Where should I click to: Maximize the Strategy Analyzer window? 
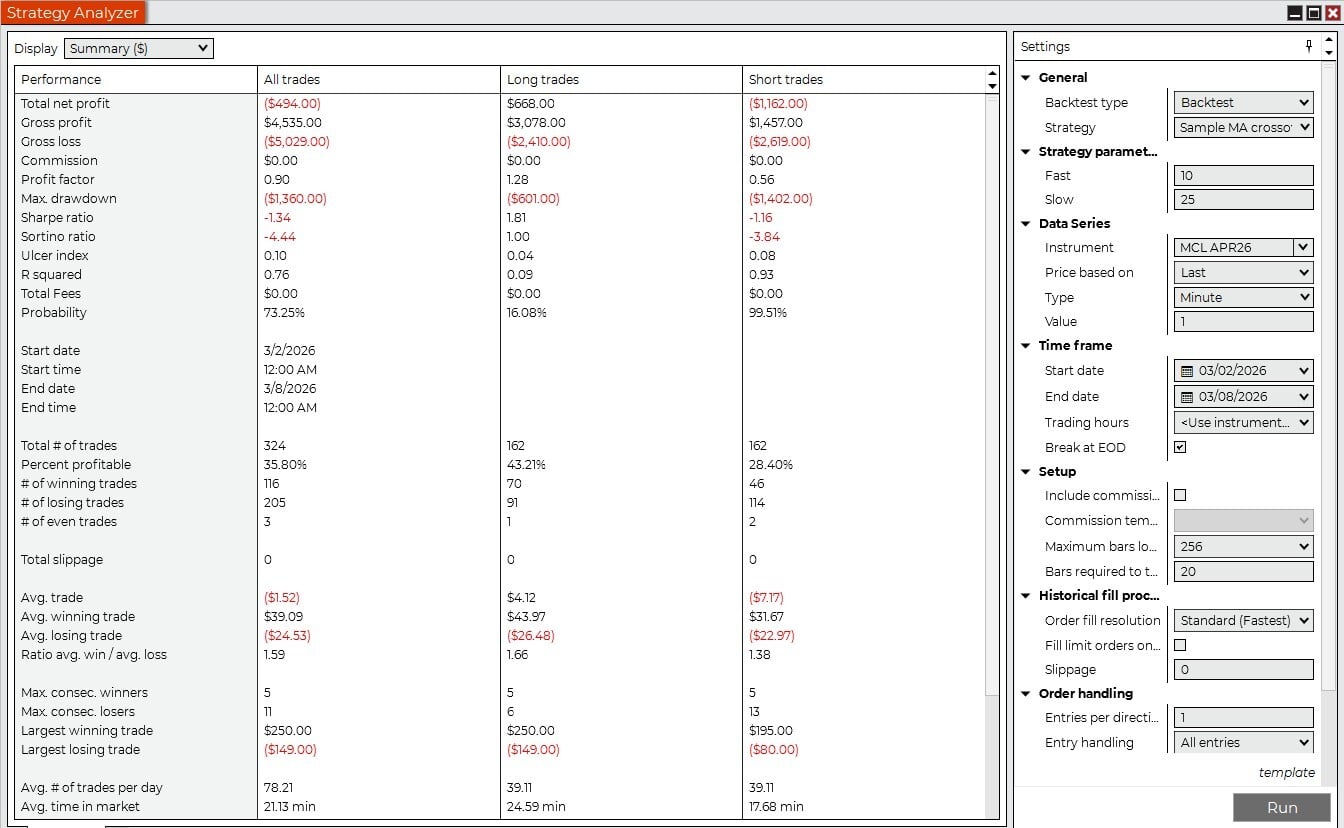[x=1314, y=13]
